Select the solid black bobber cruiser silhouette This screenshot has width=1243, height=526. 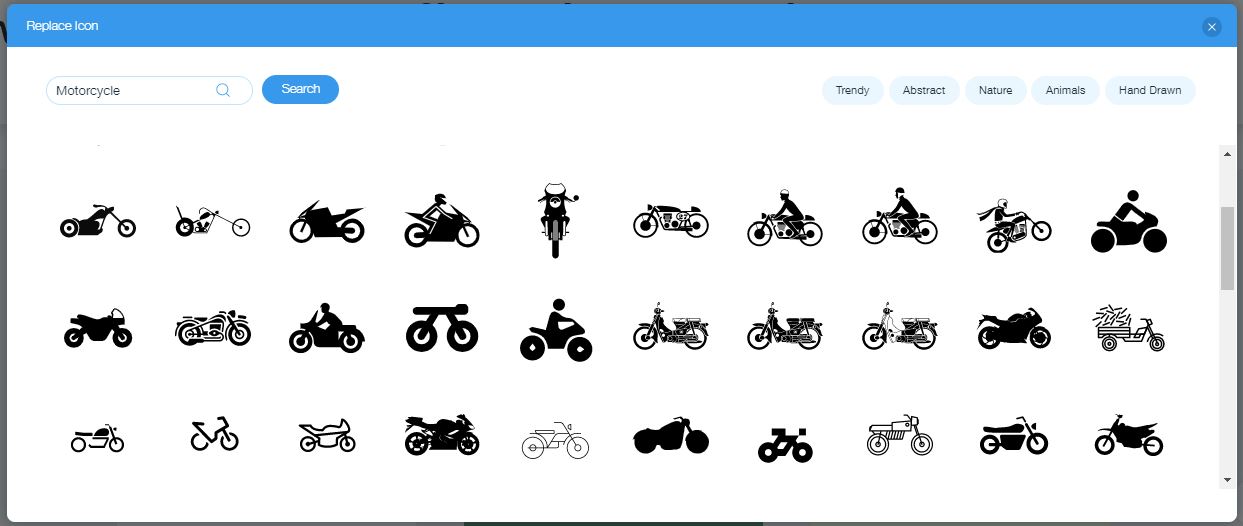pos(671,436)
